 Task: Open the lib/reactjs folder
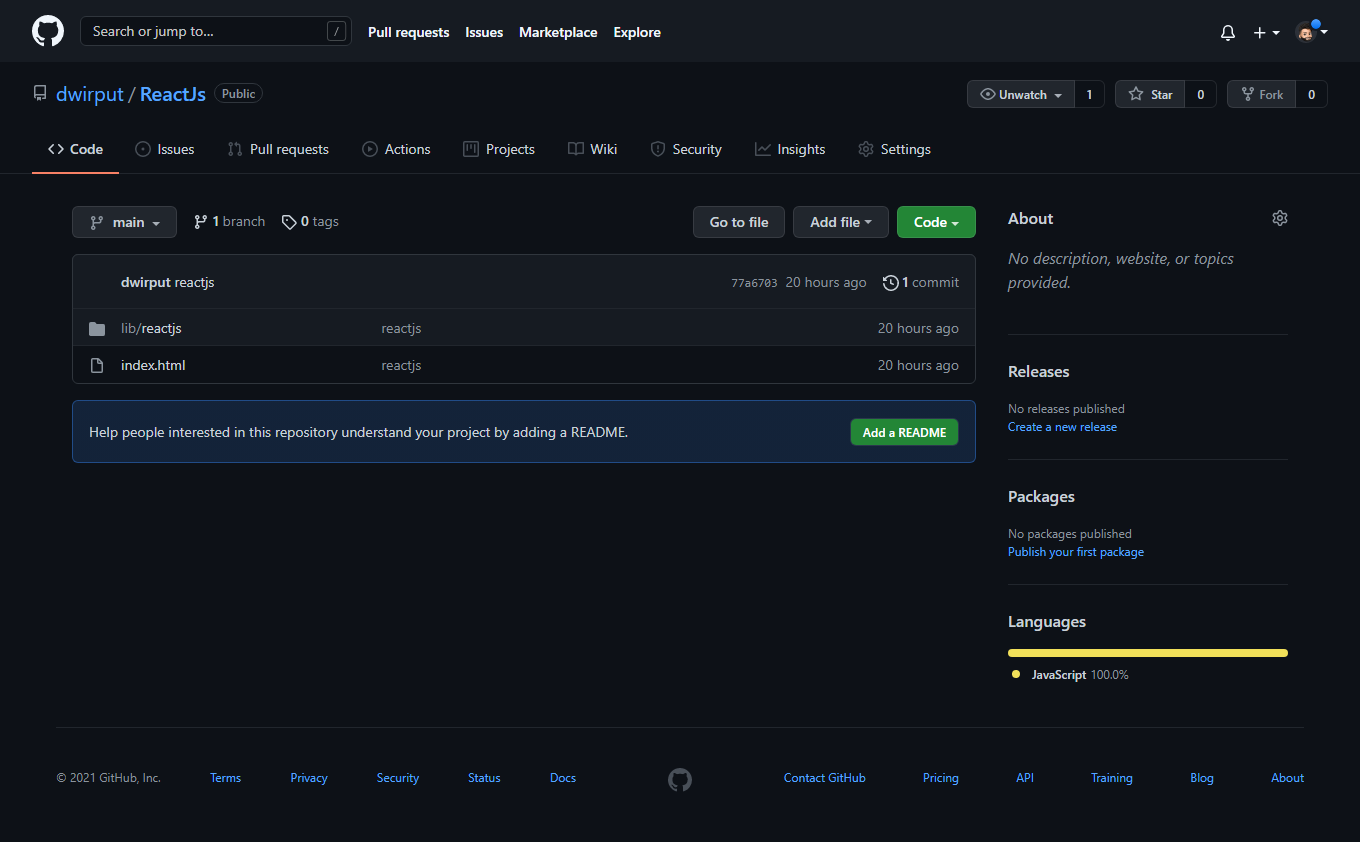(x=151, y=328)
